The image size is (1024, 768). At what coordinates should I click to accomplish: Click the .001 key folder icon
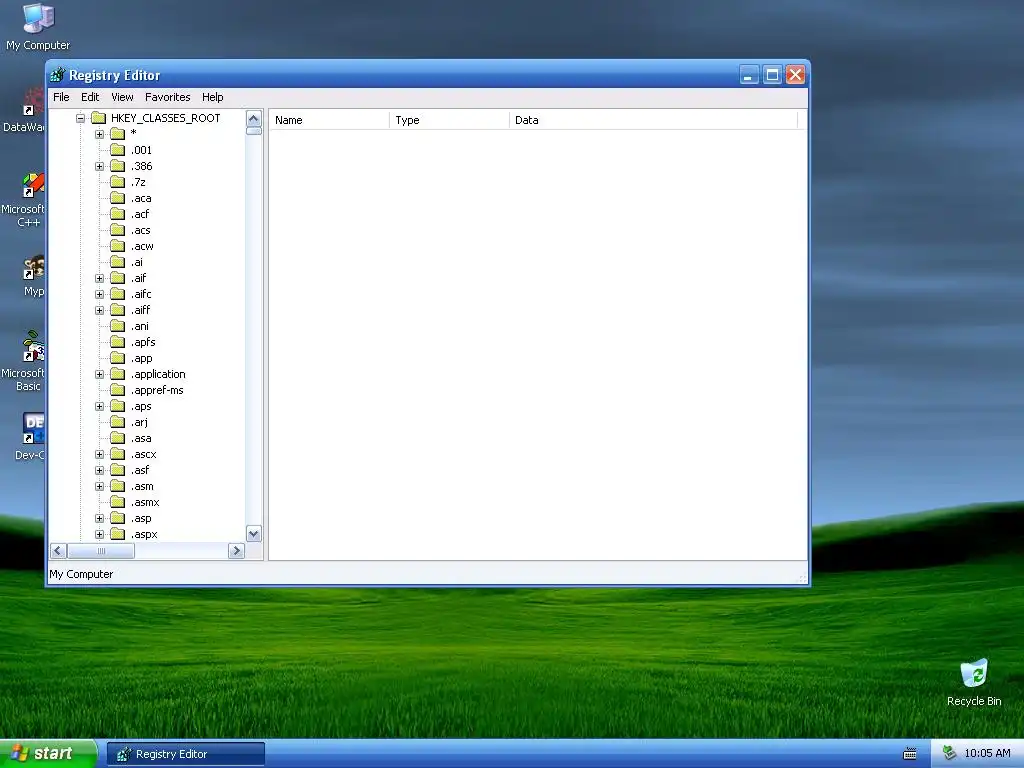[118, 150]
